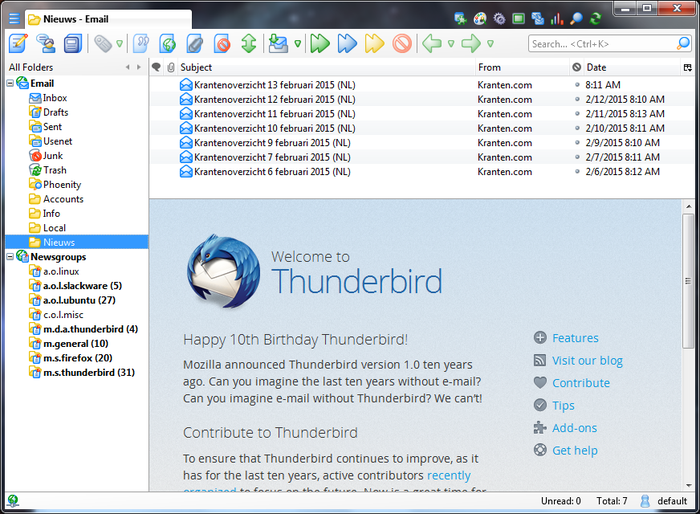Sort messages by Date column
This screenshot has height=514, width=700.
point(632,67)
